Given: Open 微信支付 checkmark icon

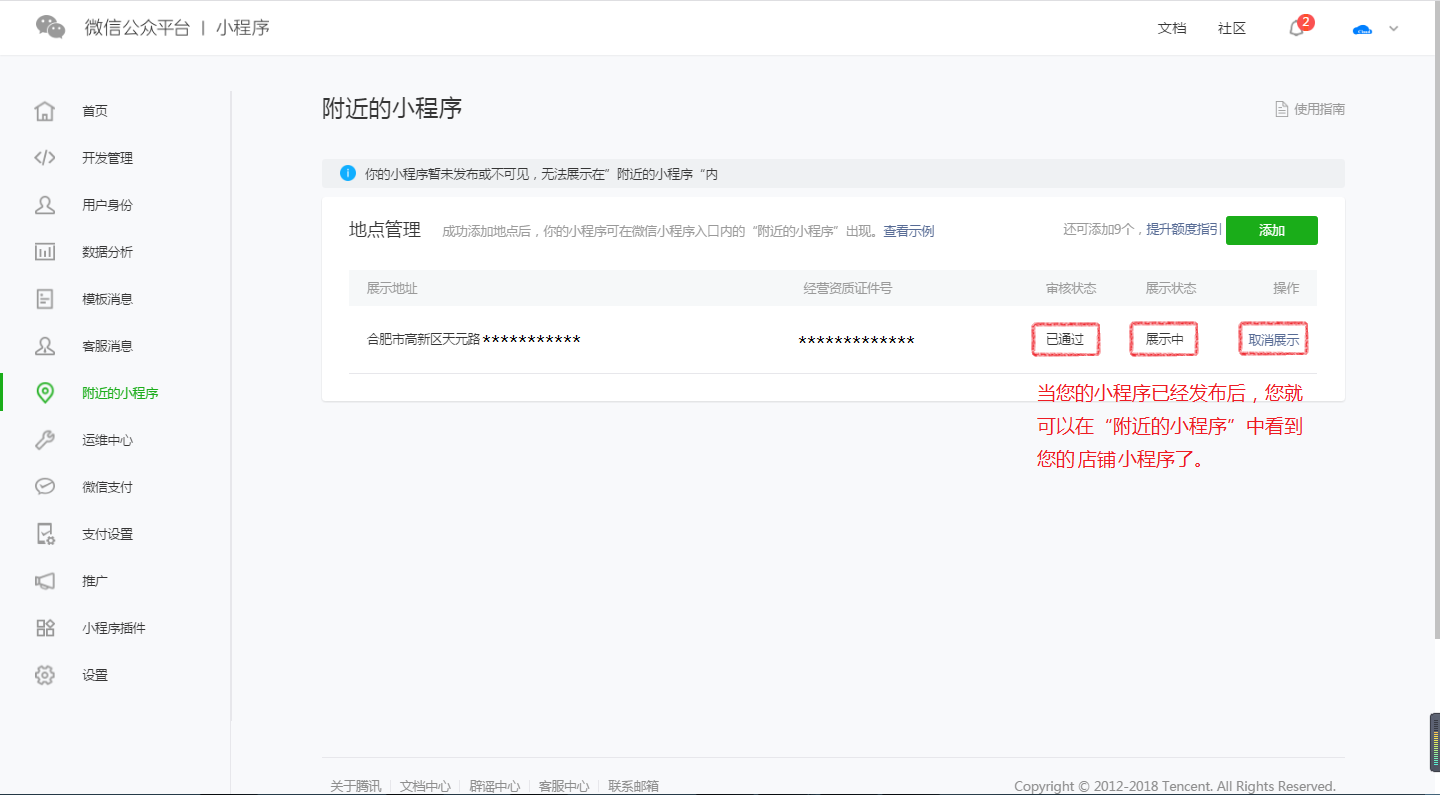Looking at the screenshot, I should 45,487.
